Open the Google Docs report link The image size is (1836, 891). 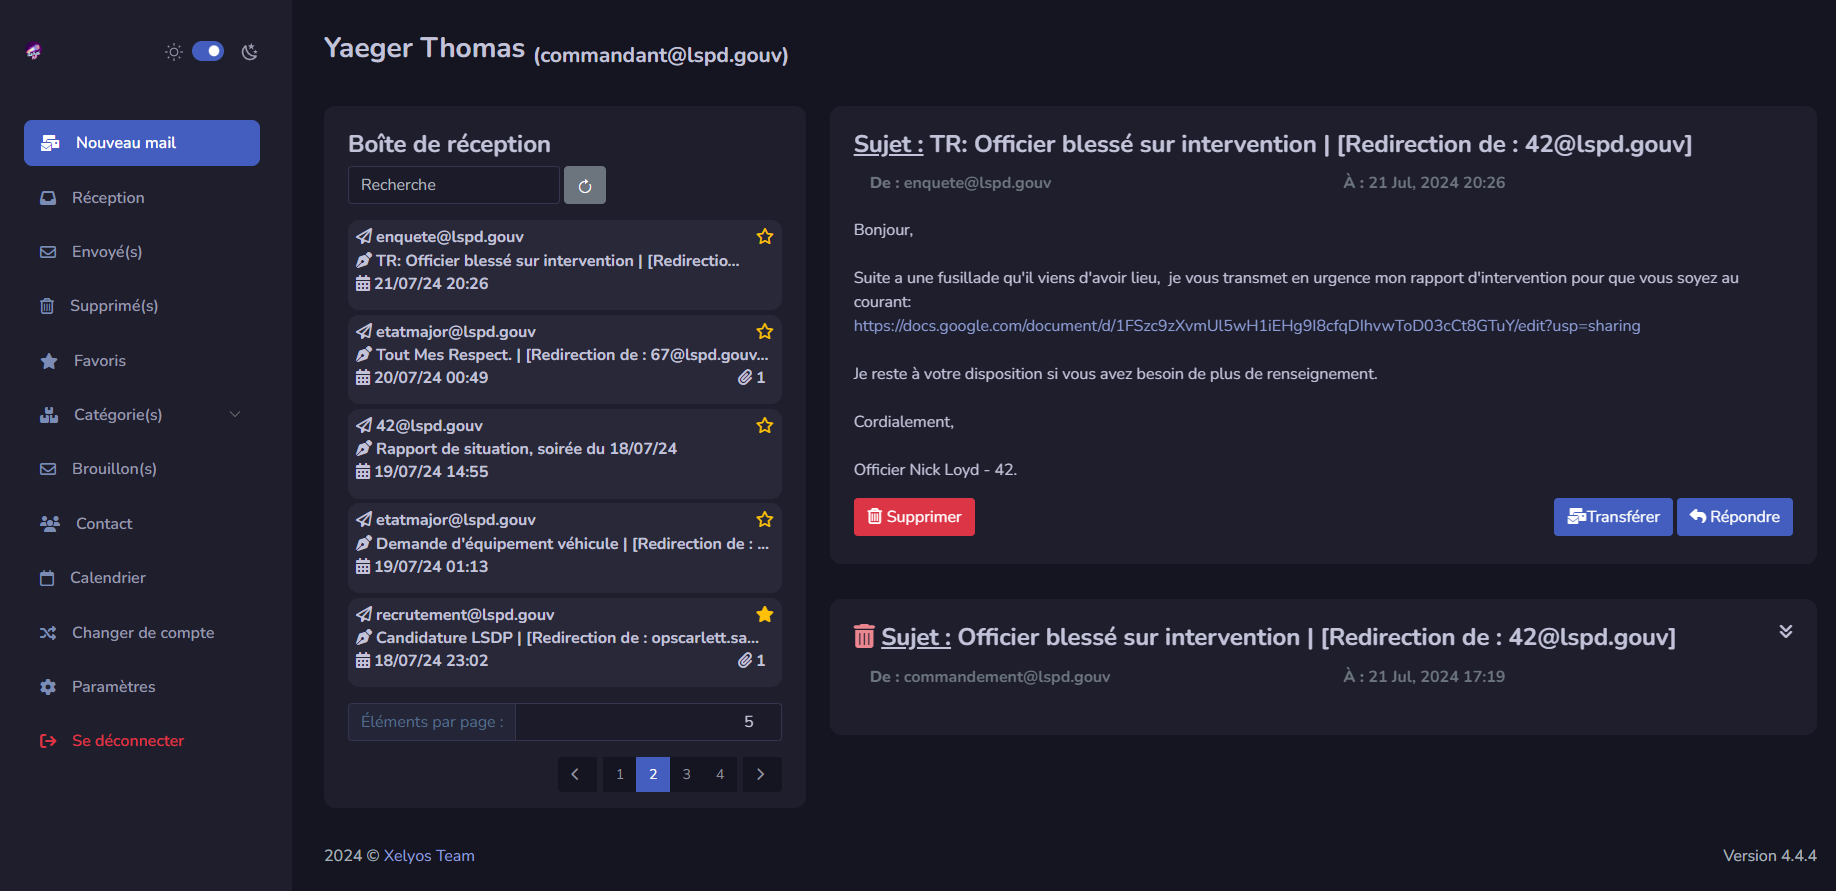coord(1246,326)
